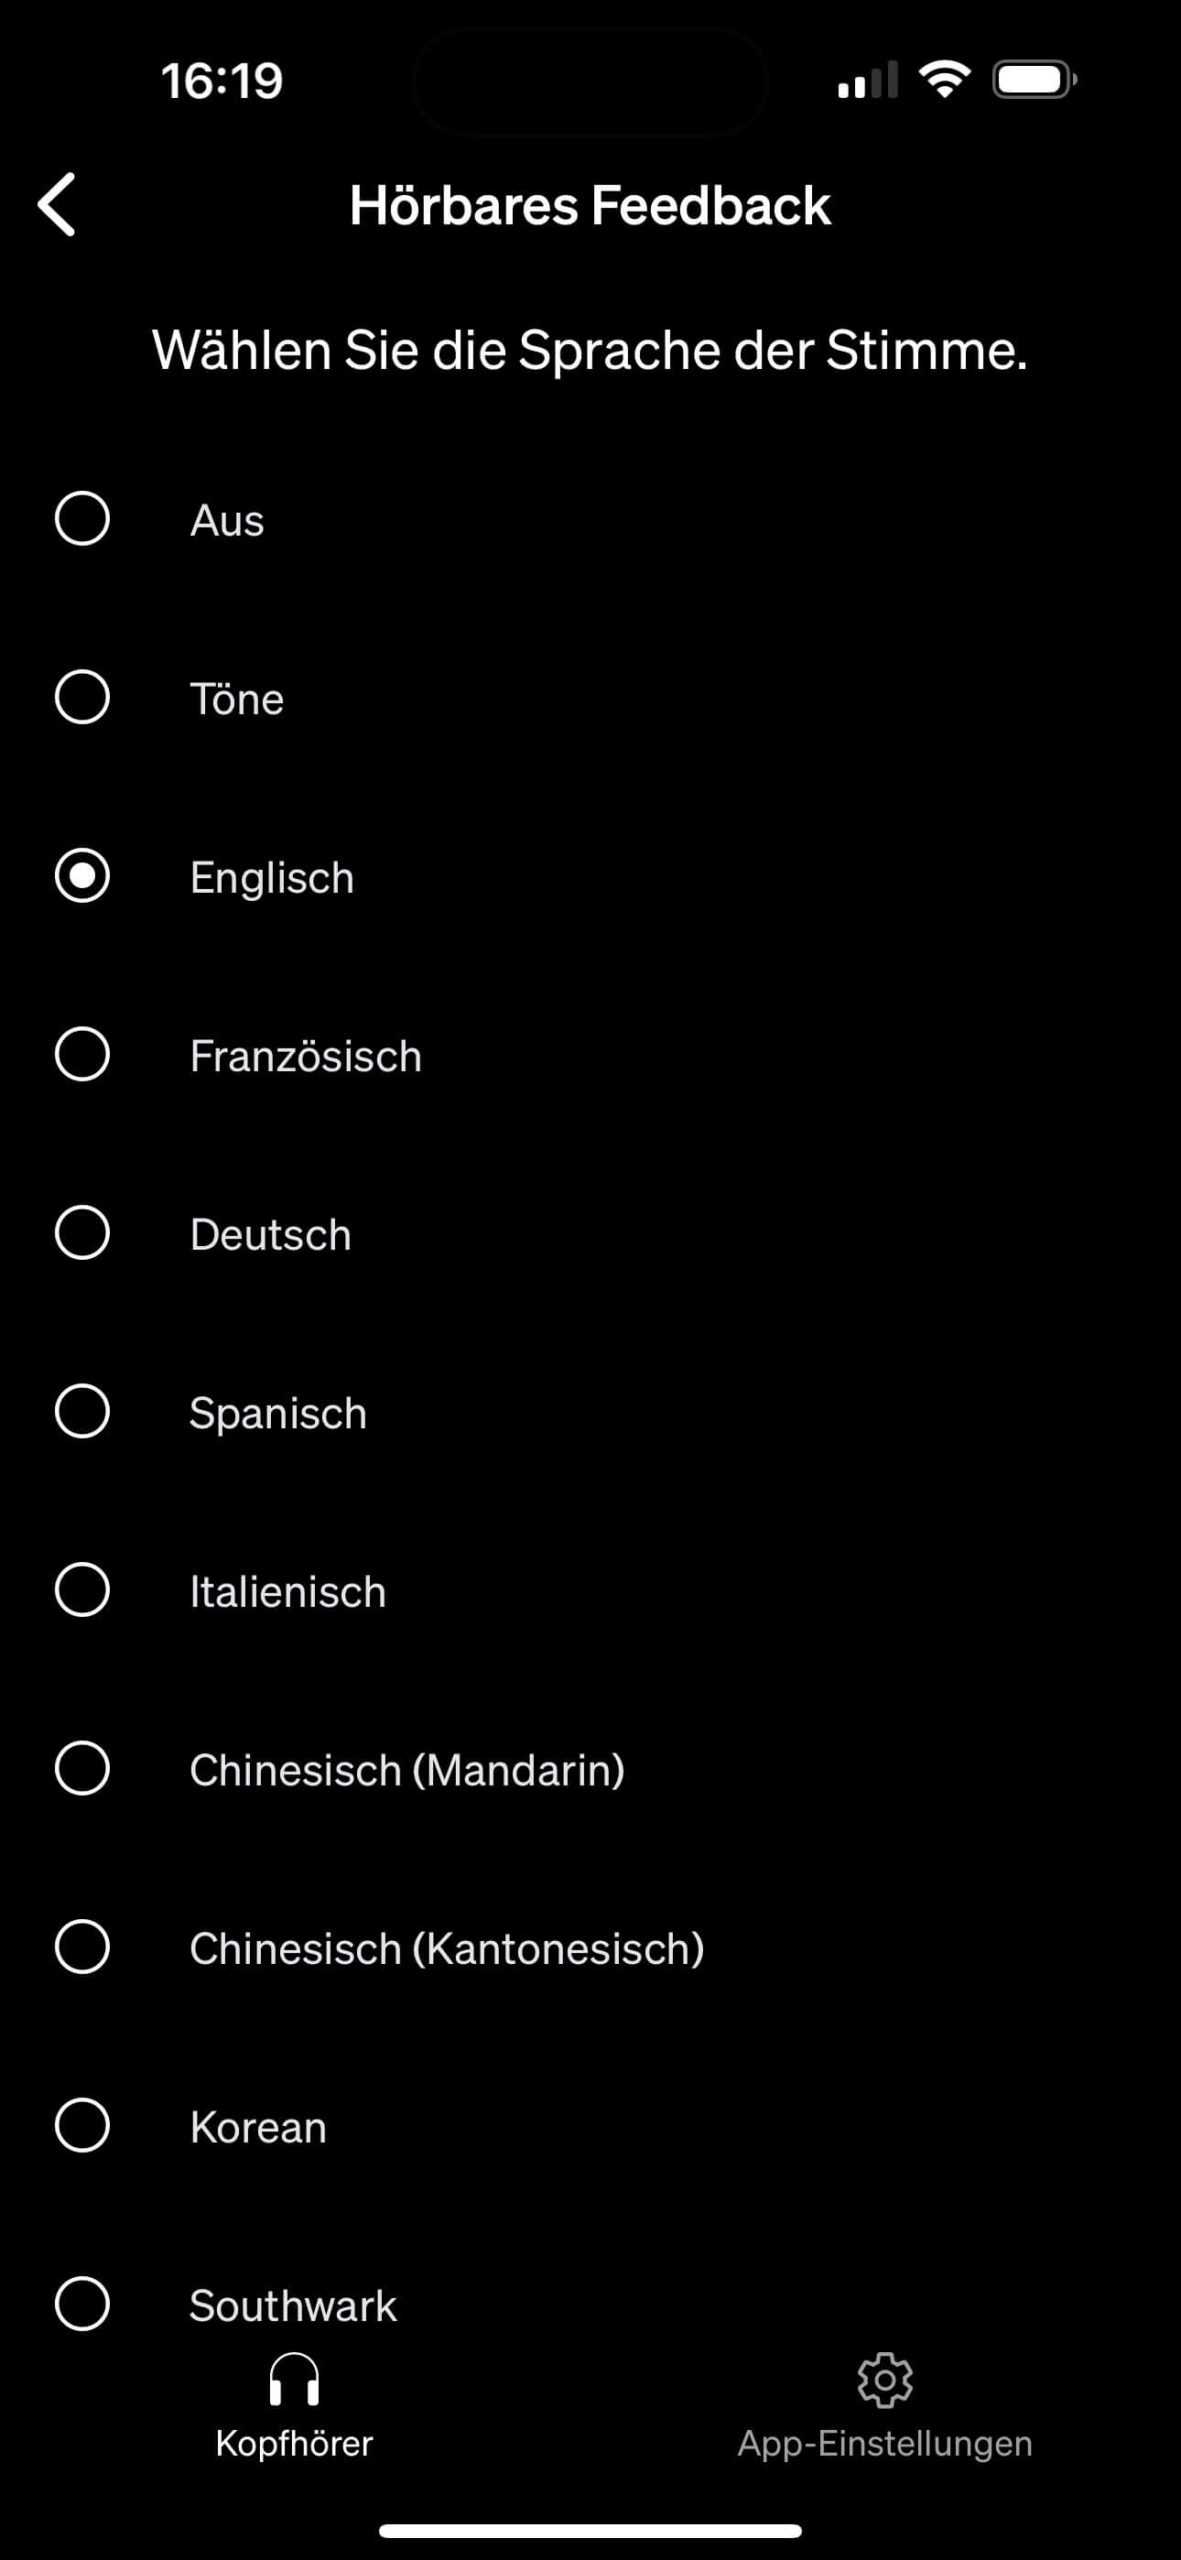Select the Töne radio button
This screenshot has width=1181, height=2560.
click(82, 697)
